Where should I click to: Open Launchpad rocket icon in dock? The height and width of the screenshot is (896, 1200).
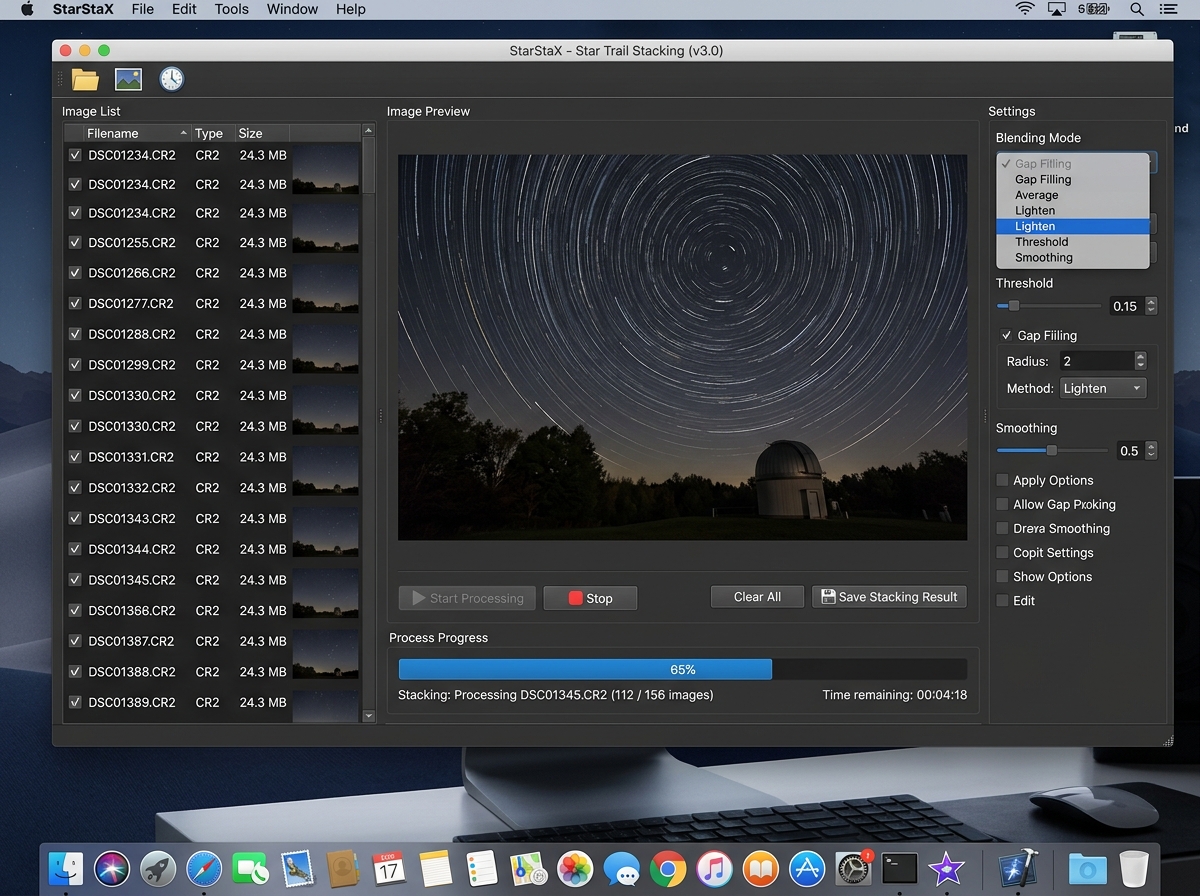click(x=158, y=867)
